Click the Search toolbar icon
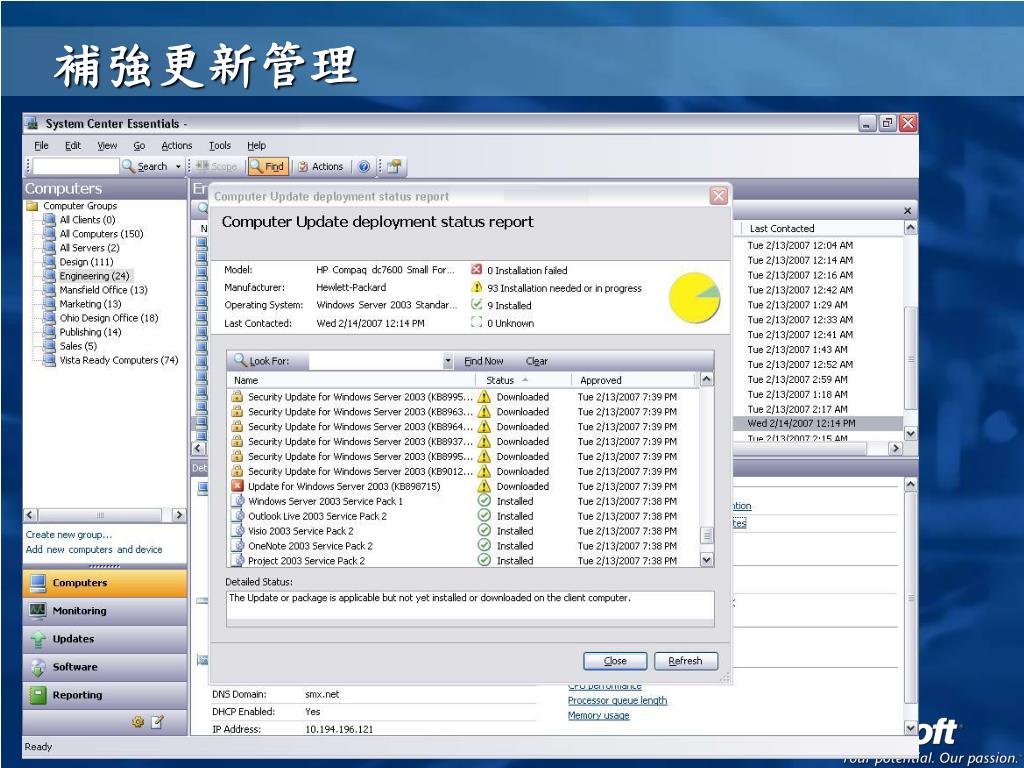 click(x=129, y=167)
